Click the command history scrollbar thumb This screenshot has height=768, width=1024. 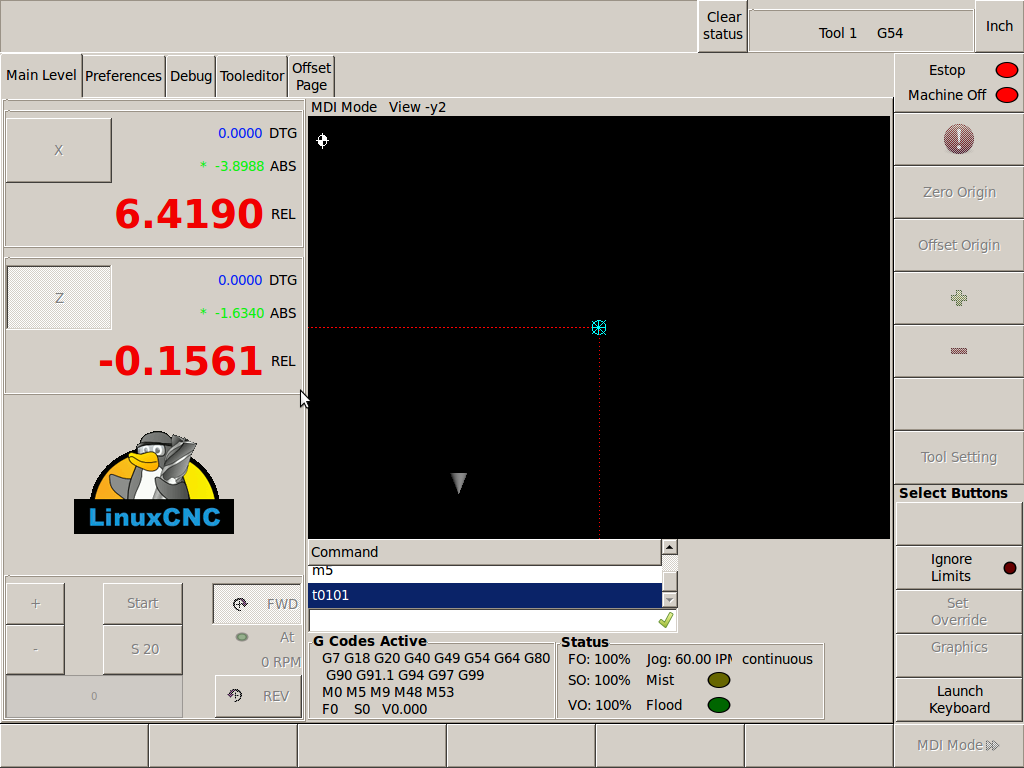click(x=669, y=581)
